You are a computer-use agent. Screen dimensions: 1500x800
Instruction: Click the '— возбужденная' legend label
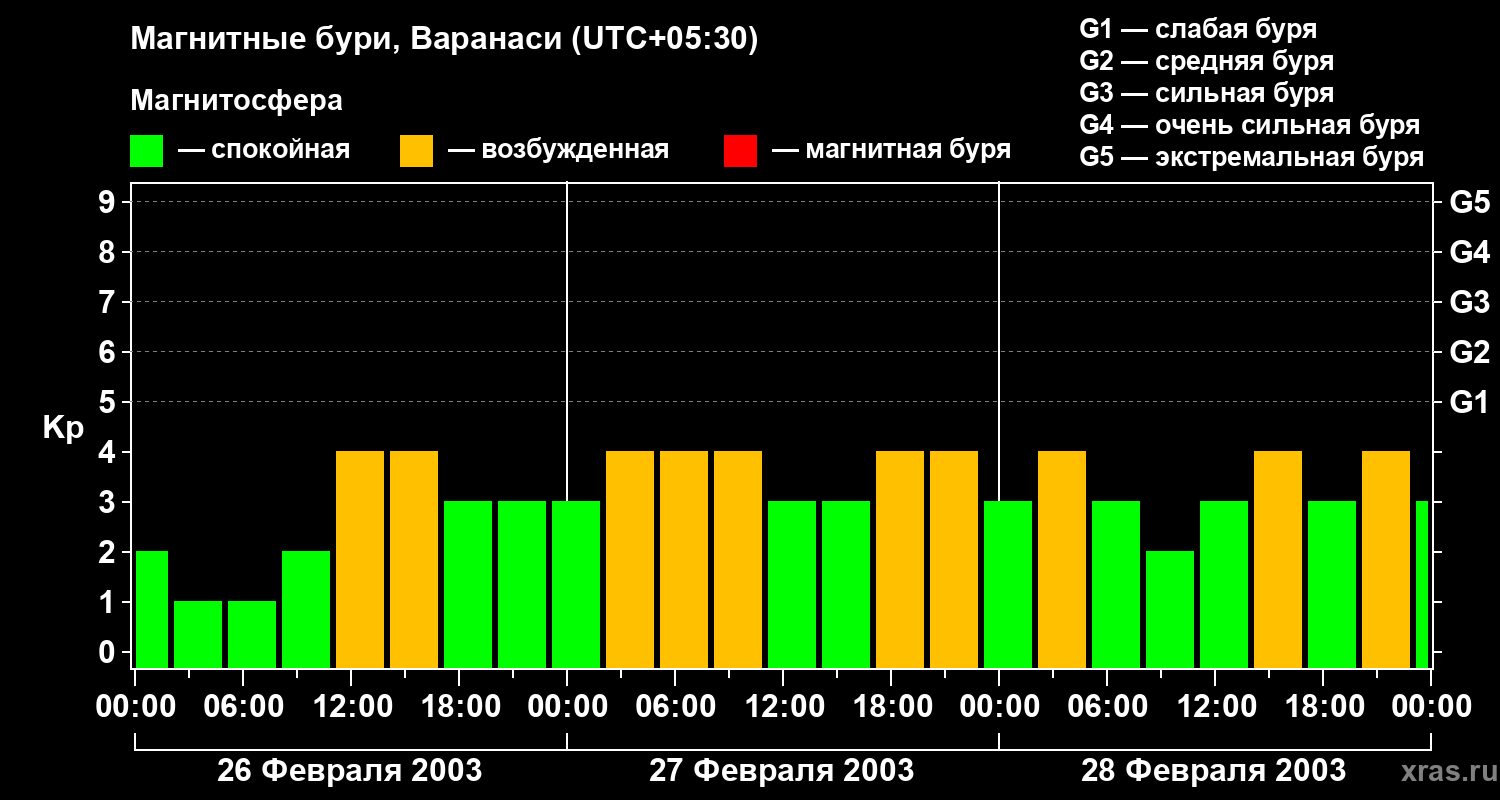558,151
